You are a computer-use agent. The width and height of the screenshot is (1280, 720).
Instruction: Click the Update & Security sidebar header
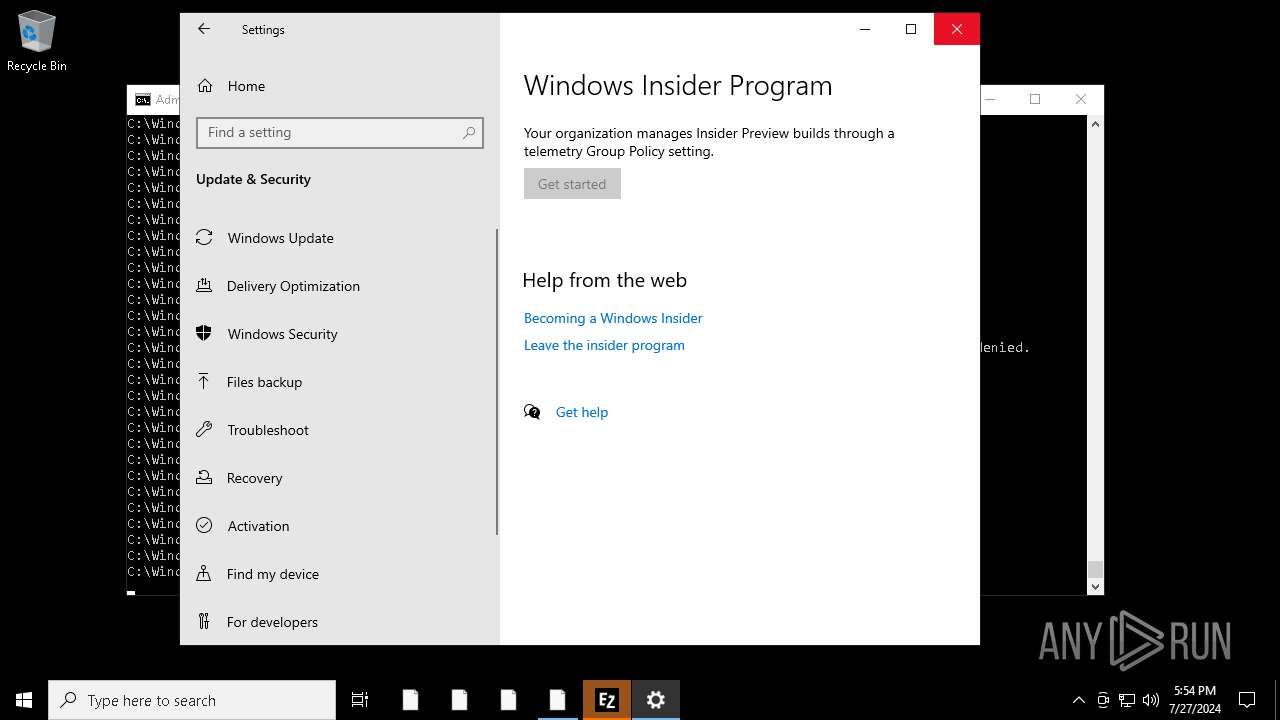pos(253,179)
